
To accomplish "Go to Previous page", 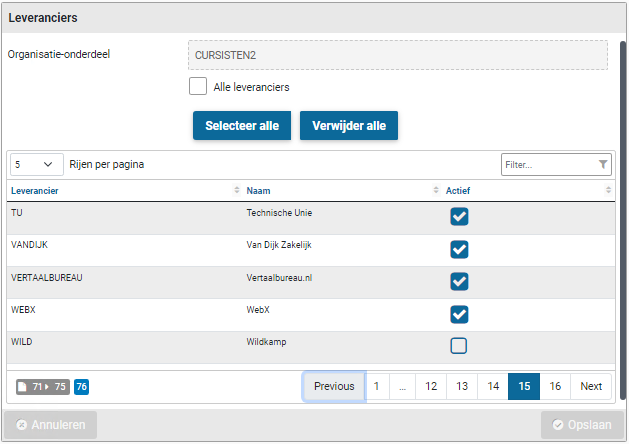I will [334, 386].
